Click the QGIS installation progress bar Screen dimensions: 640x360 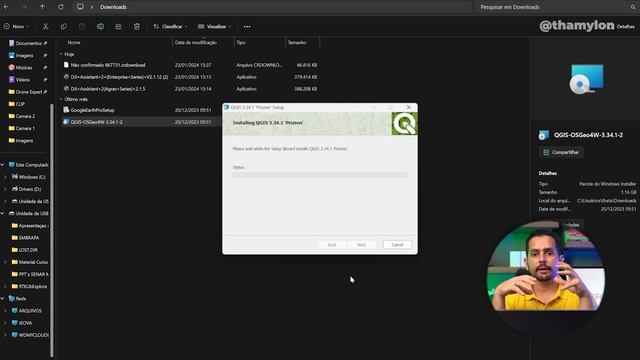[x=320, y=175]
